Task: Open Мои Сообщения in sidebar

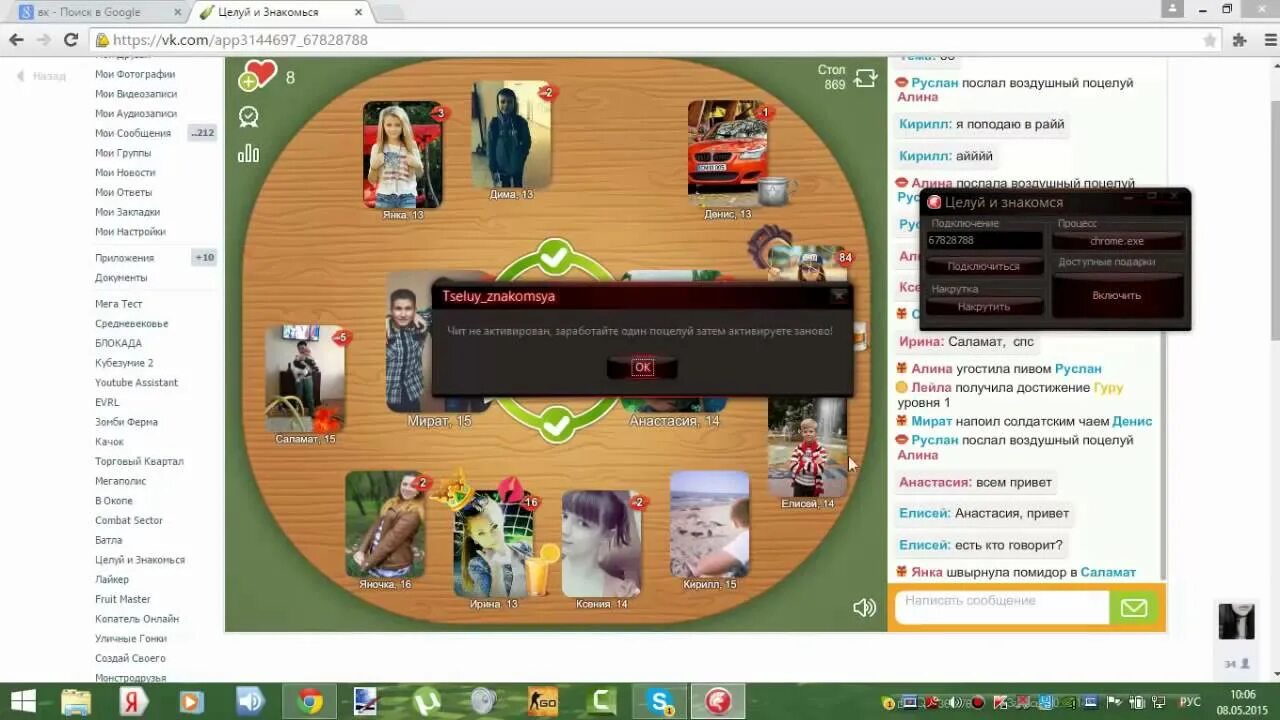Action: point(133,133)
